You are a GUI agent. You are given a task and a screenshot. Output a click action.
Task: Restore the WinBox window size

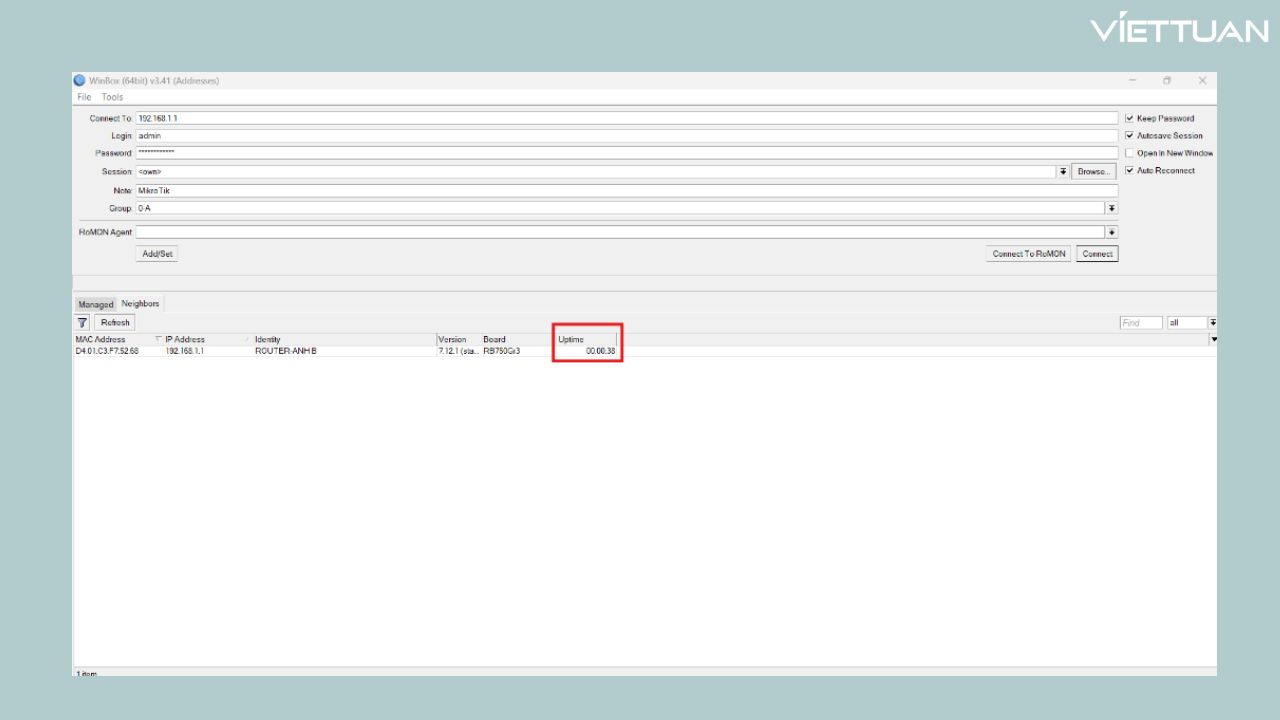tap(1167, 81)
